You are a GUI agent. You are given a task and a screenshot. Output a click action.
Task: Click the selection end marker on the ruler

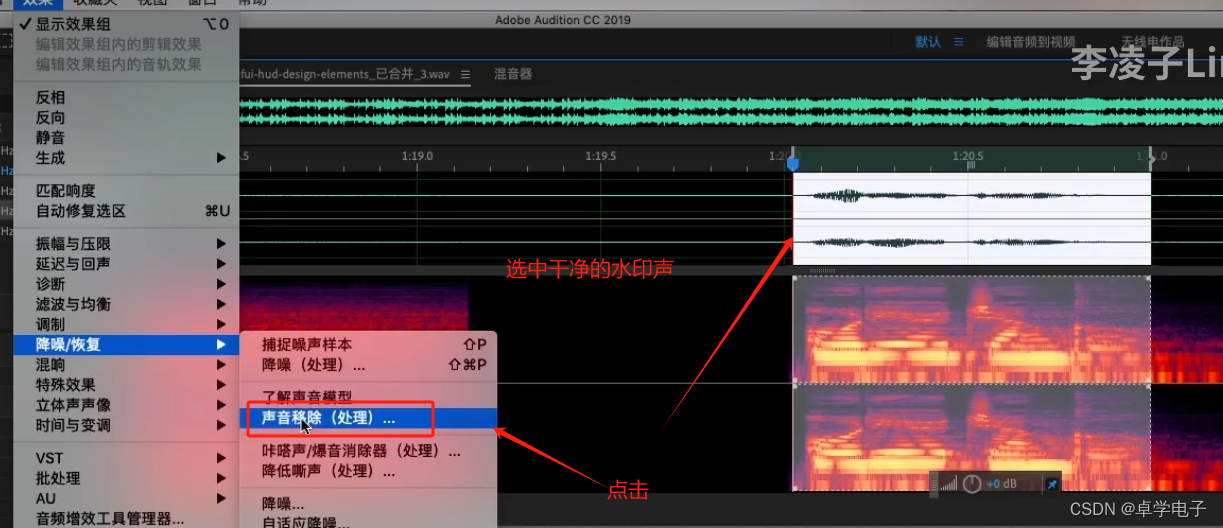(x=1151, y=158)
